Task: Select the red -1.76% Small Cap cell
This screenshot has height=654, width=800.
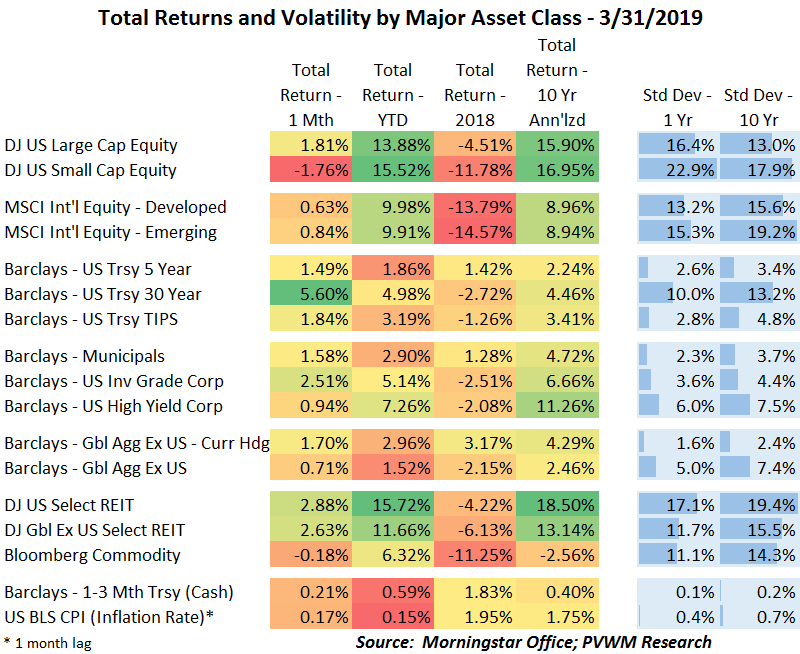Action: click(x=311, y=170)
